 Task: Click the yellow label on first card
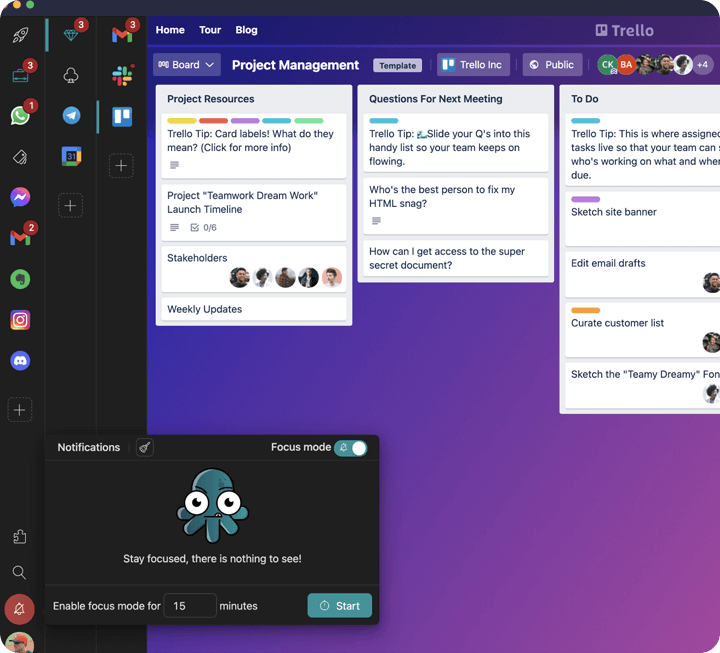pyautogui.click(x=182, y=121)
